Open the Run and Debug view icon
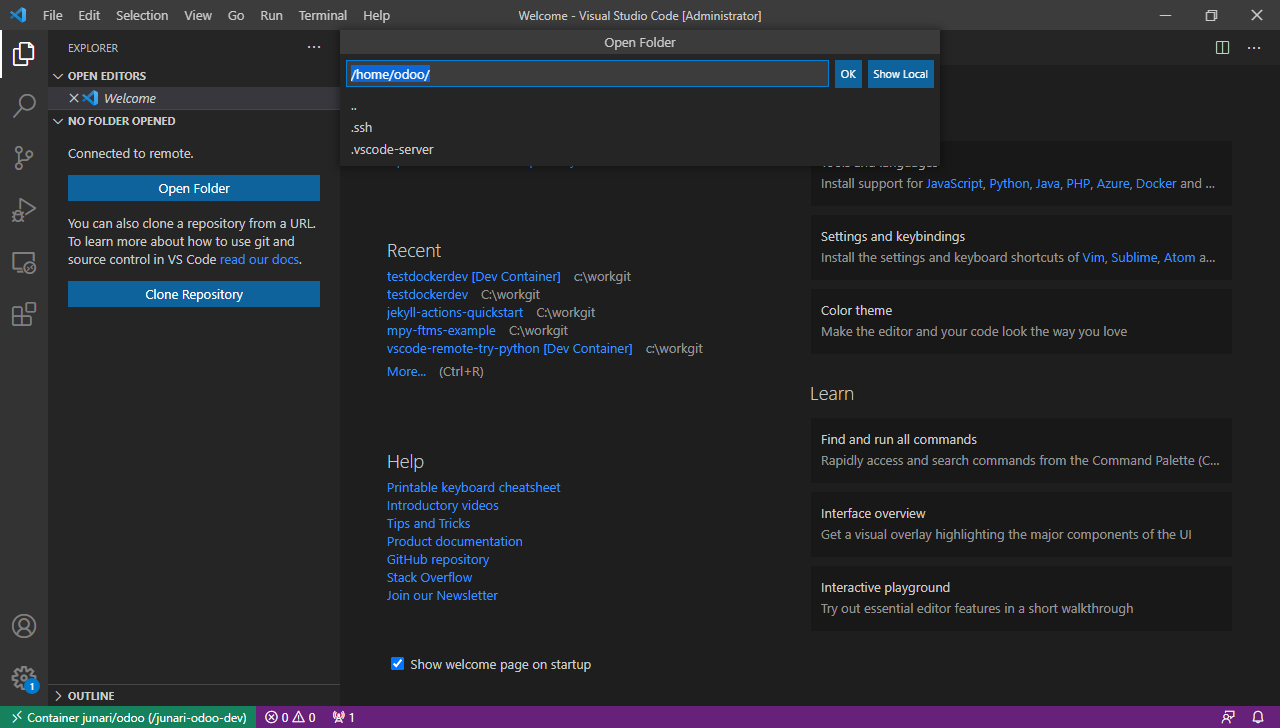The width and height of the screenshot is (1280, 728). pos(24,210)
